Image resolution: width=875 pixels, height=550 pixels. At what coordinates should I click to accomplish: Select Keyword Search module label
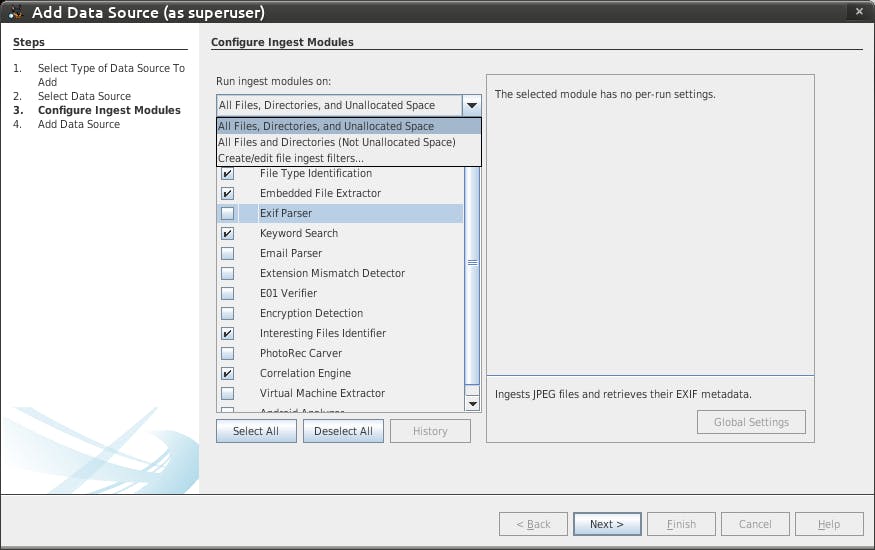(x=299, y=233)
